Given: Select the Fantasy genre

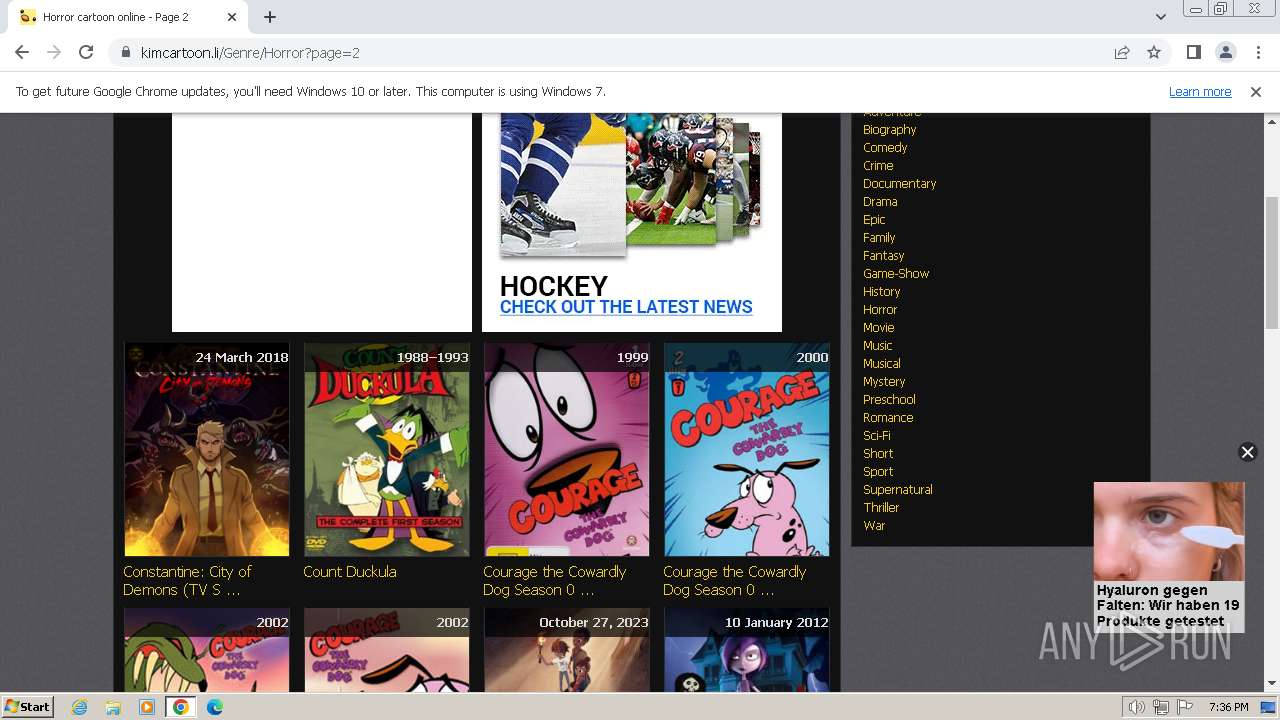Looking at the screenshot, I should [883, 255].
